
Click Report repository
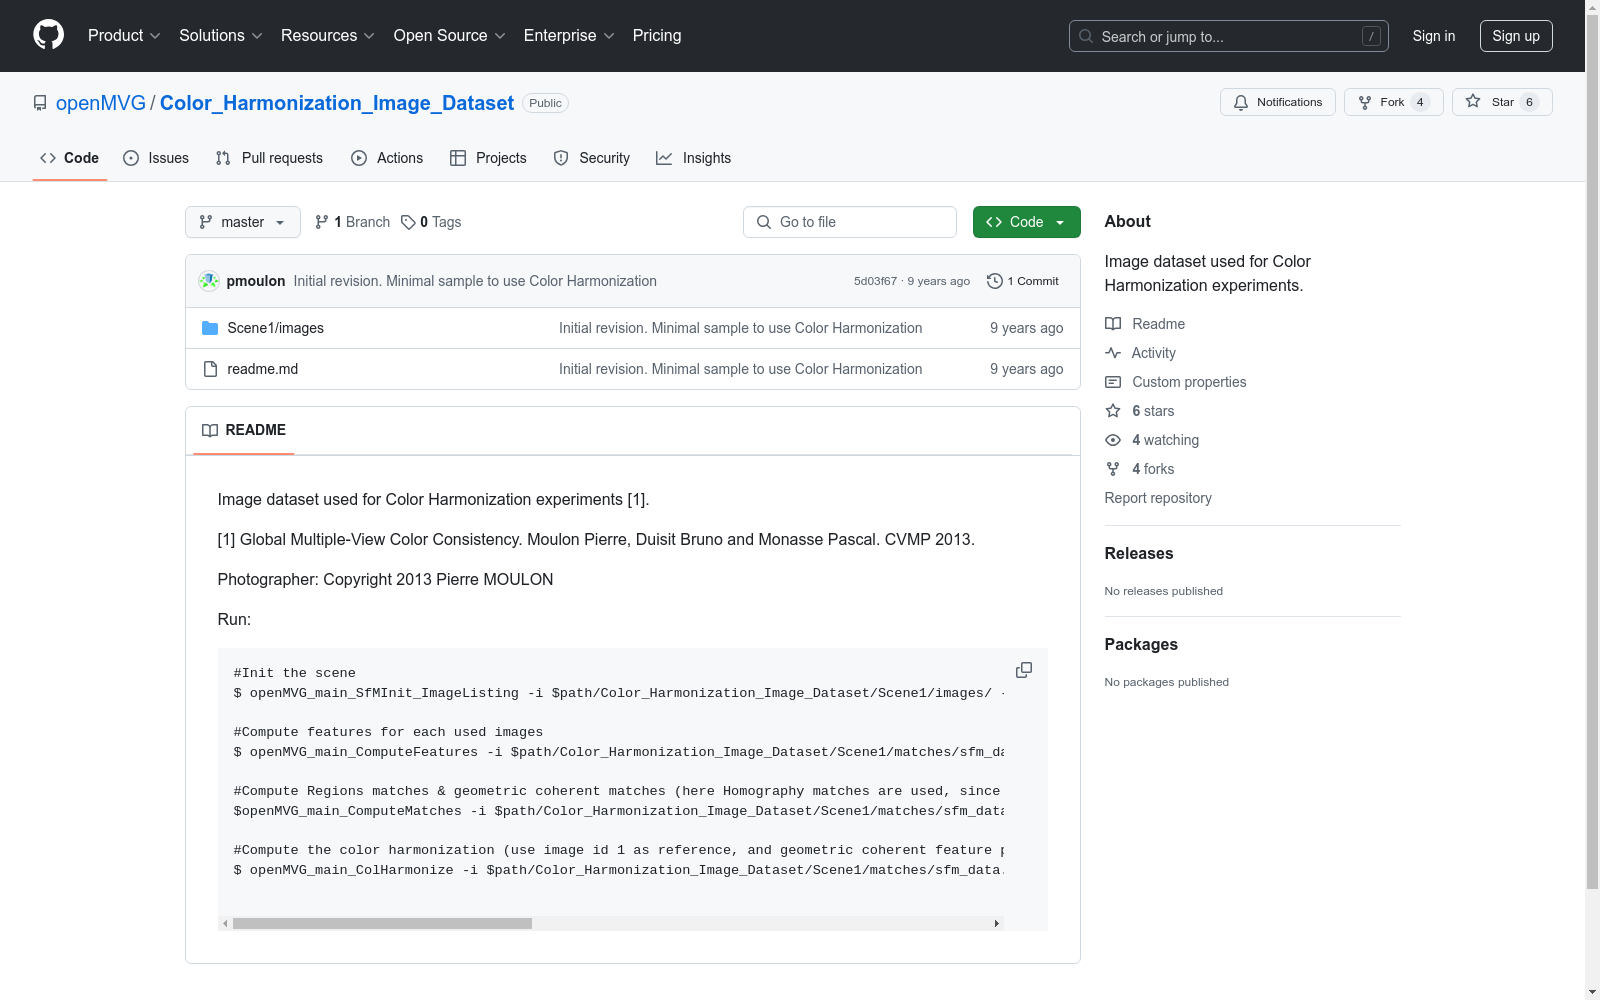pos(1158,498)
